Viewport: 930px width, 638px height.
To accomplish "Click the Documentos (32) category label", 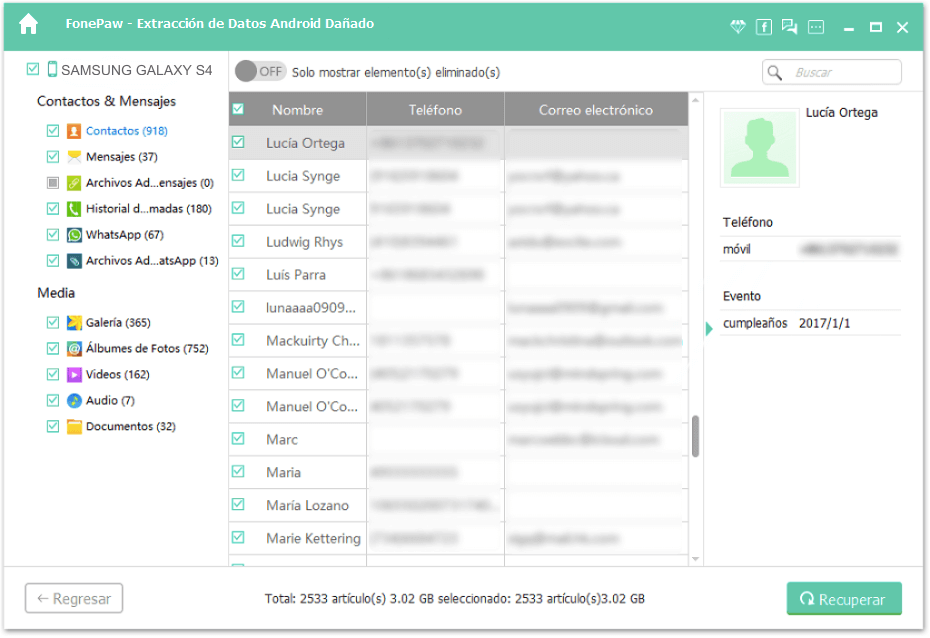I will (x=130, y=427).
